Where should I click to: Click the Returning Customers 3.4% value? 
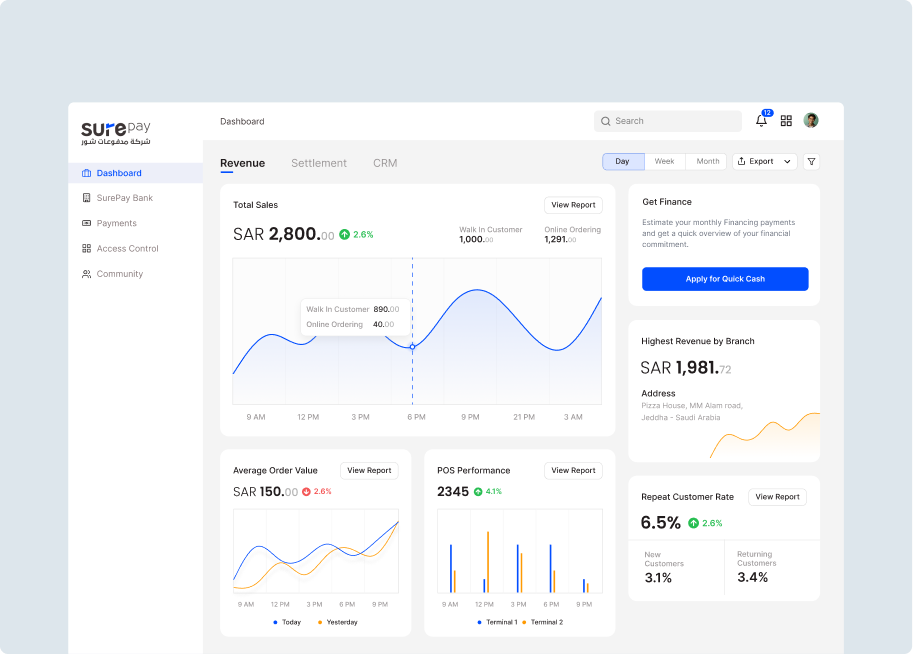tap(752, 578)
